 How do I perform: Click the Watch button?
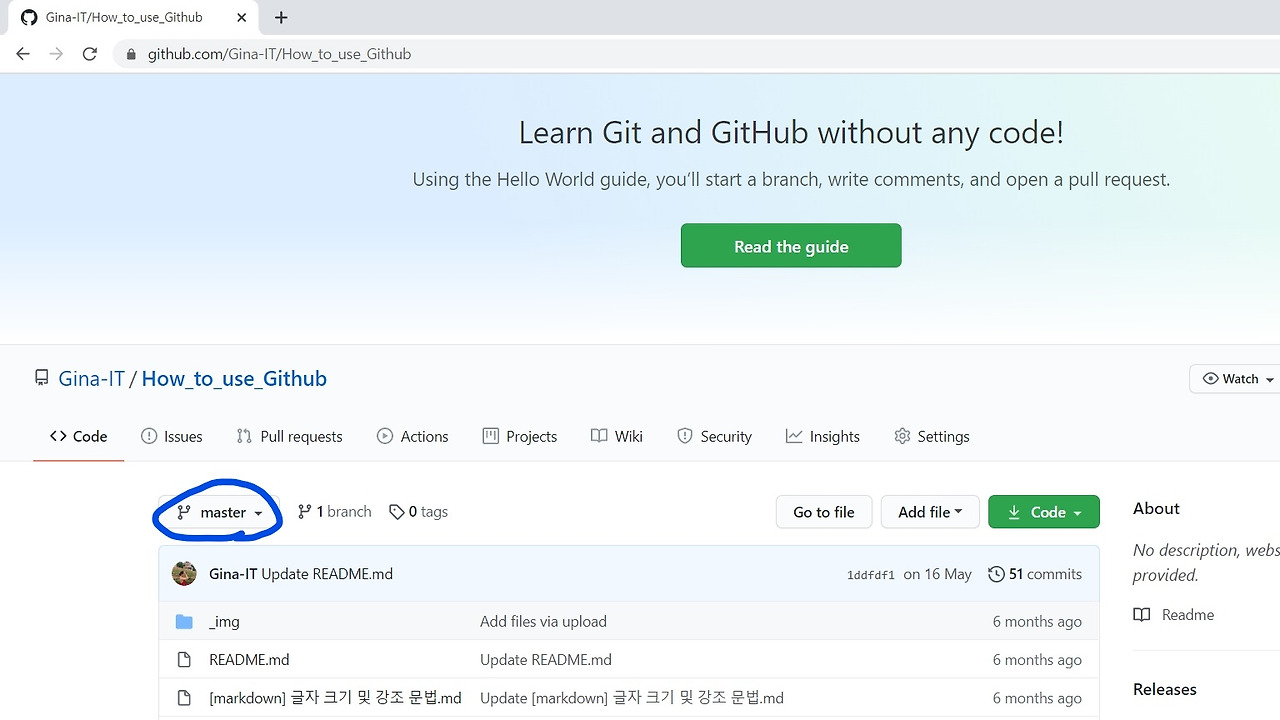(x=1234, y=379)
